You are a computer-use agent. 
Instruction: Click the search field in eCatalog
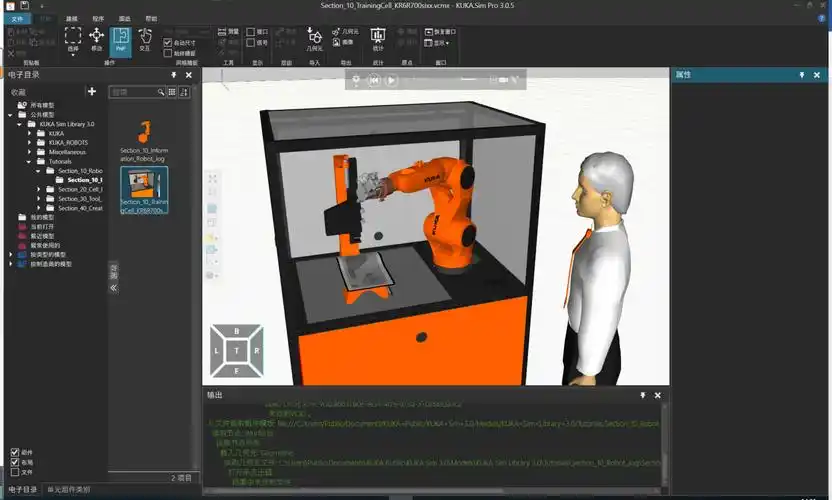[134, 92]
